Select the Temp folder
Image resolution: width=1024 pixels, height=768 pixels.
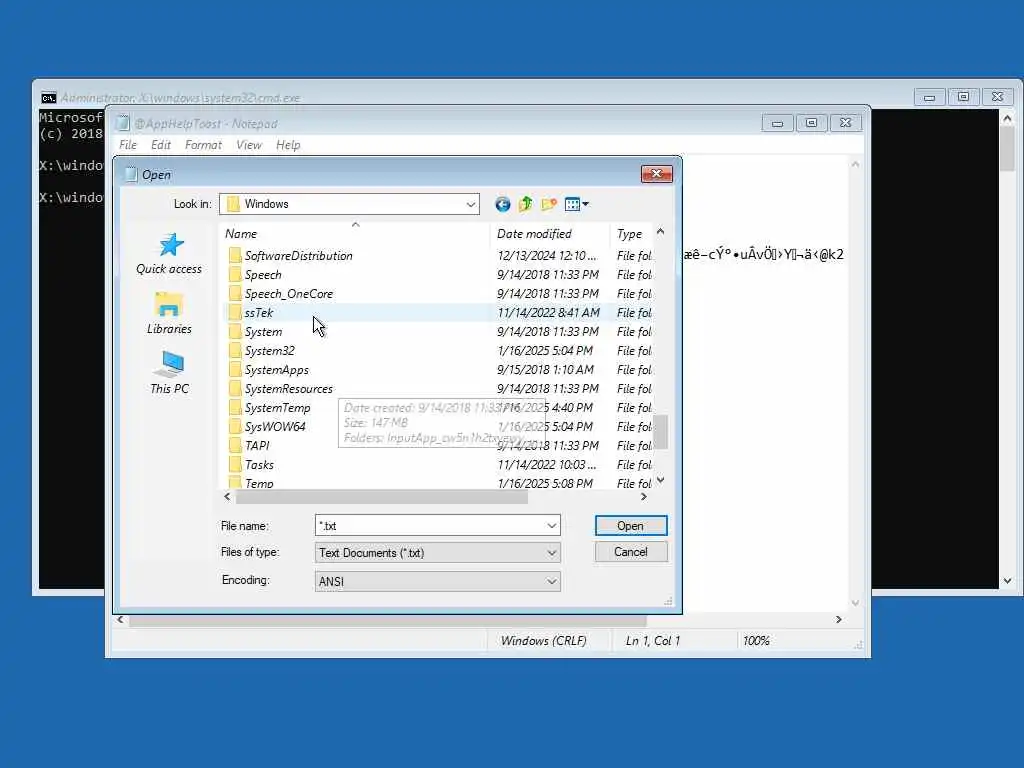(259, 483)
